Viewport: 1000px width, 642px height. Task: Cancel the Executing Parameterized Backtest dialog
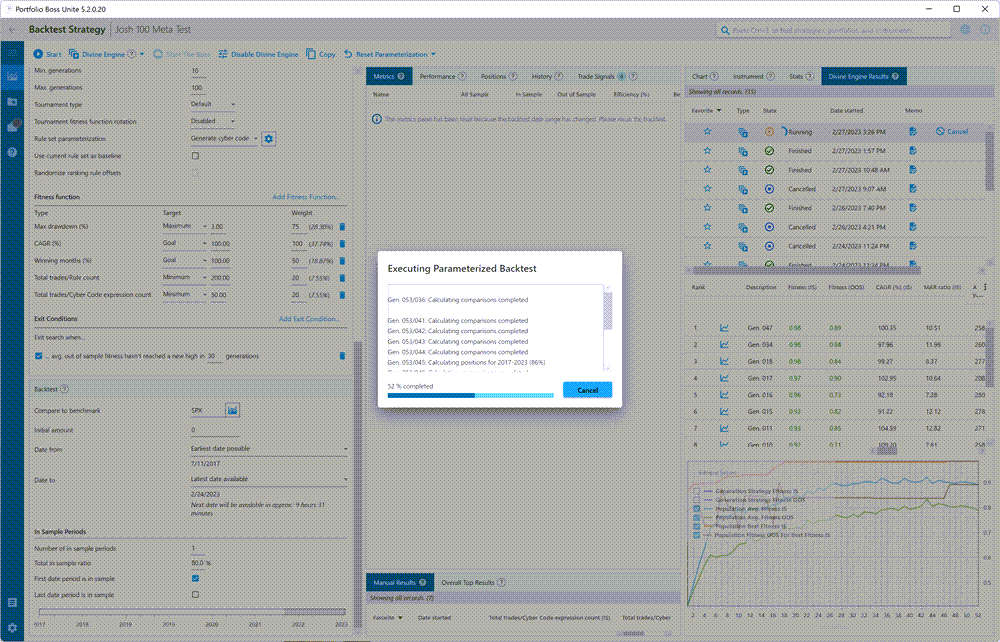pyautogui.click(x=587, y=390)
